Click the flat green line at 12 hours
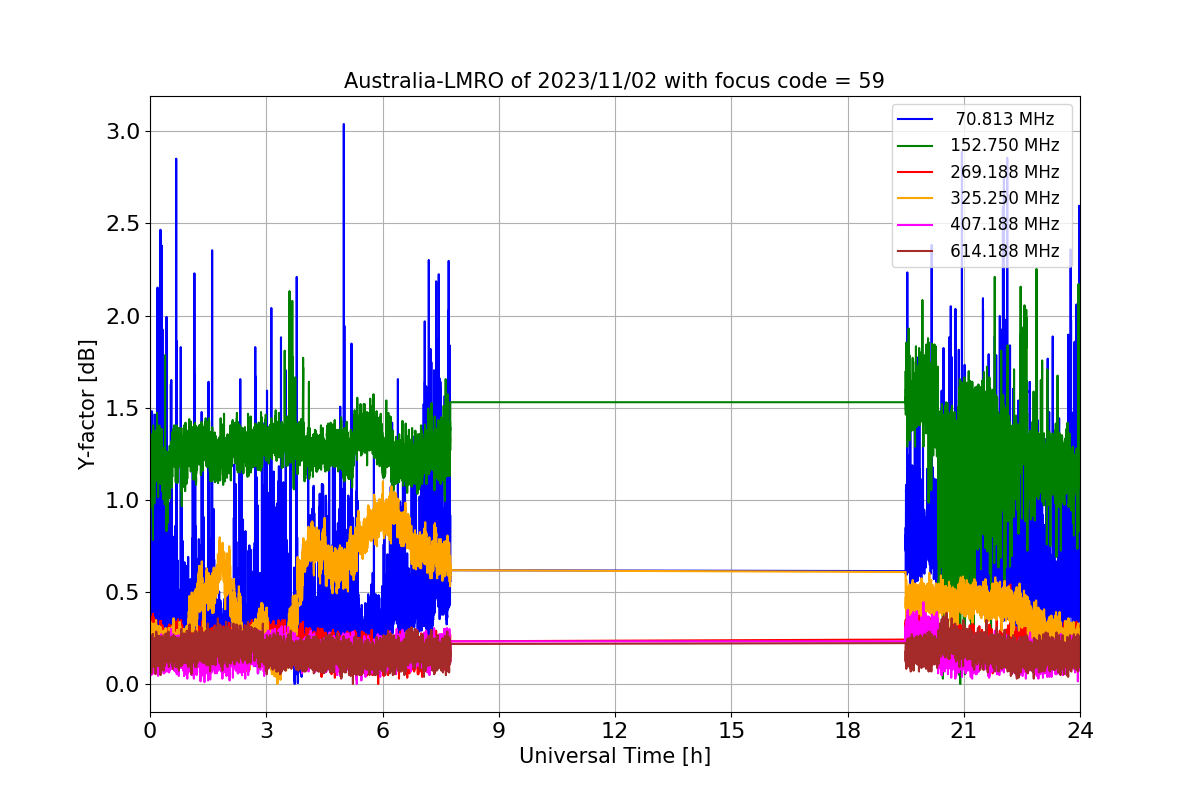 [x=615, y=402]
